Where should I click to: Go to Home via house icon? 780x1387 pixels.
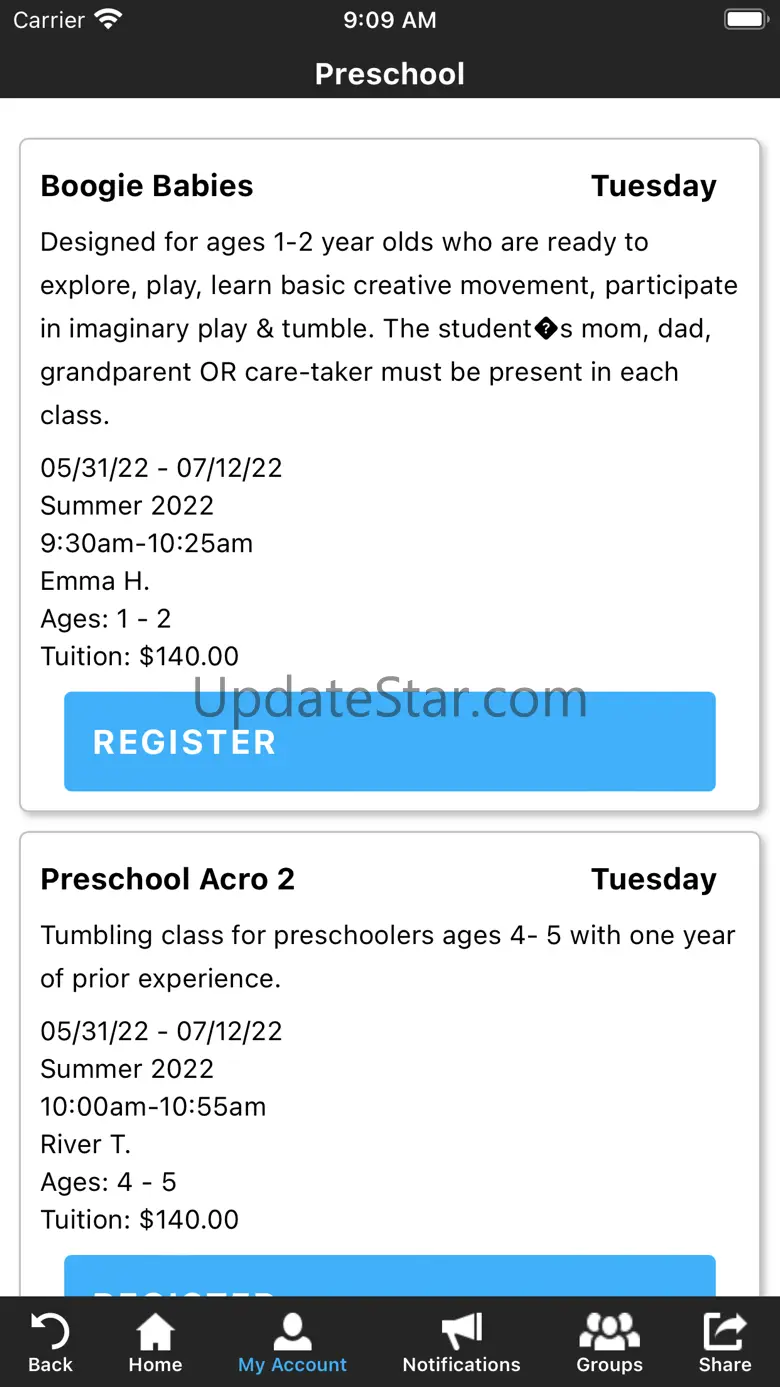pyautogui.click(x=155, y=1331)
